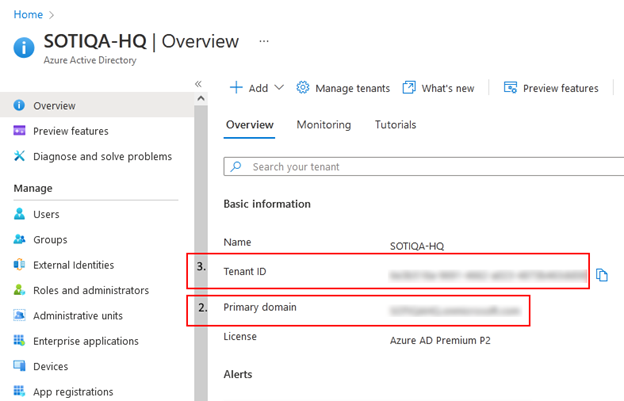This screenshot has height=401, width=624.
Task: Open Manage tenants
Action: [x=352, y=88]
